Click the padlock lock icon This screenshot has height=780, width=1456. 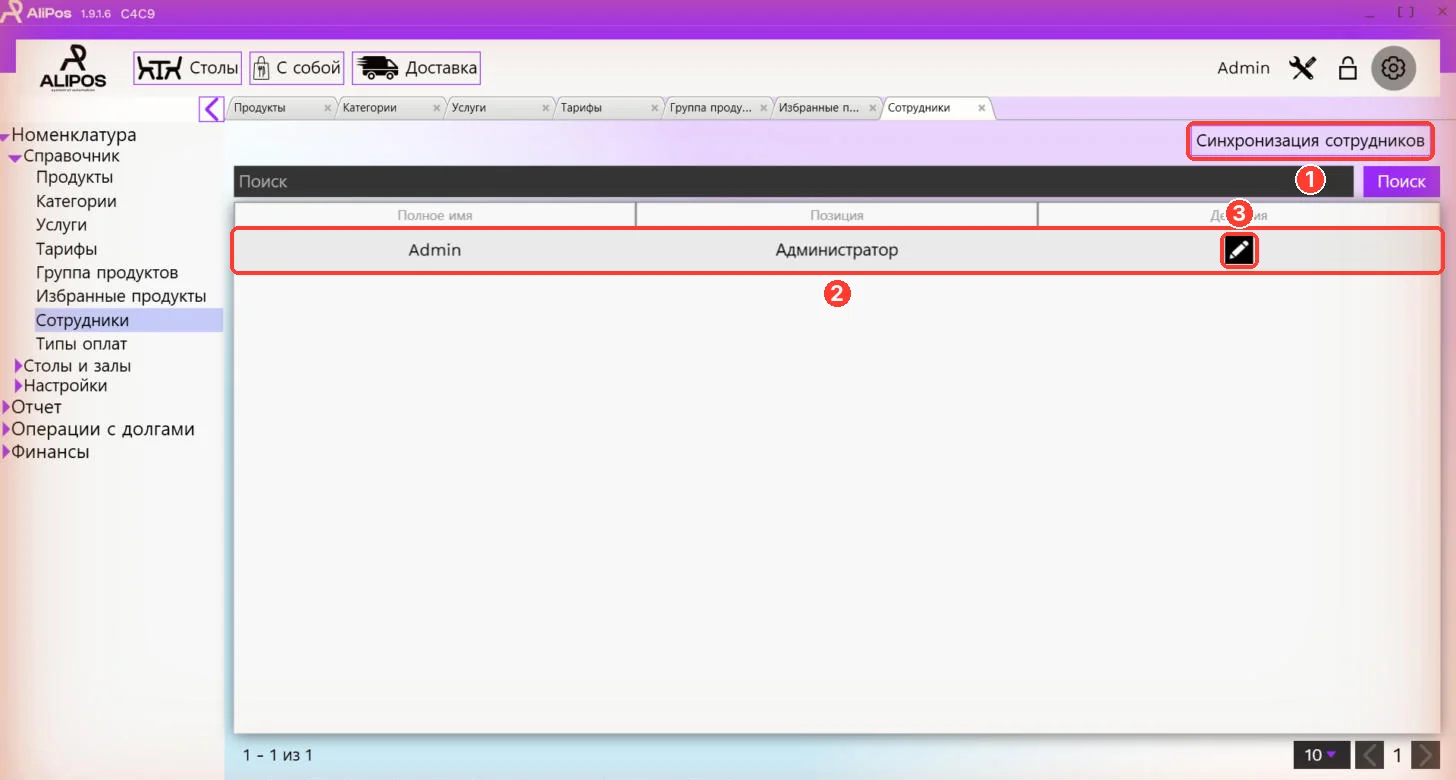(1348, 68)
